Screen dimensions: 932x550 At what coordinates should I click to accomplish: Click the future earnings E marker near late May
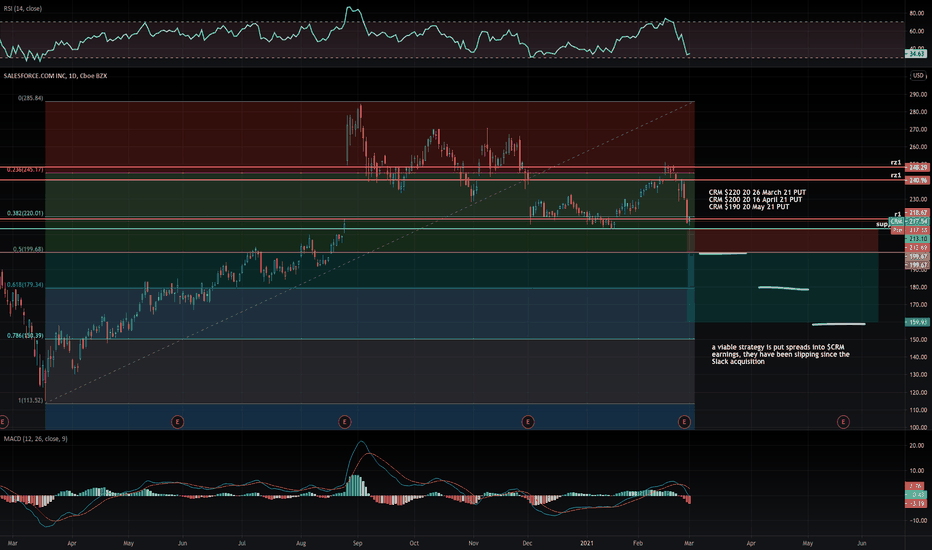point(843,422)
